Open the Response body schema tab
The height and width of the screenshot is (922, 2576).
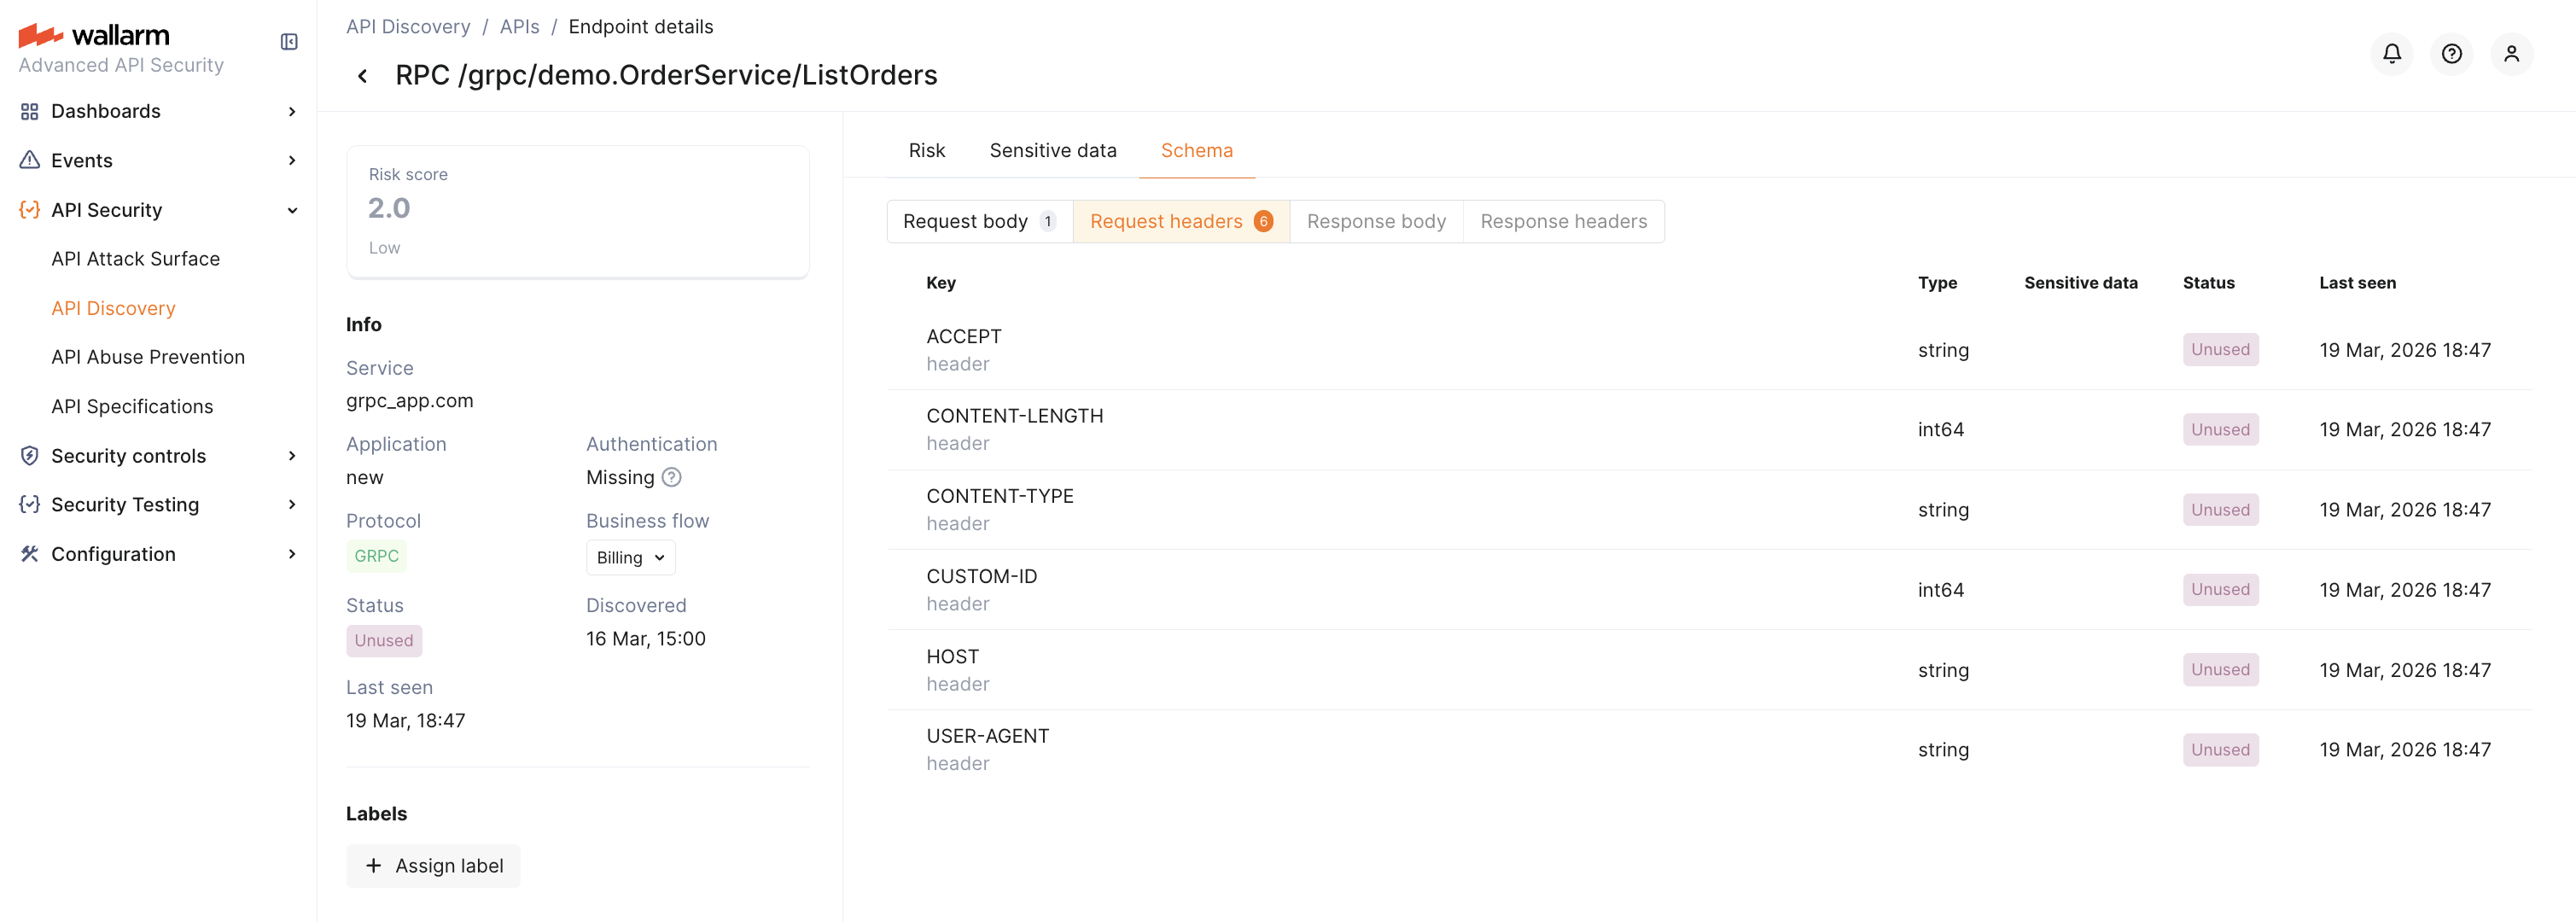(x=1376, y=221)
